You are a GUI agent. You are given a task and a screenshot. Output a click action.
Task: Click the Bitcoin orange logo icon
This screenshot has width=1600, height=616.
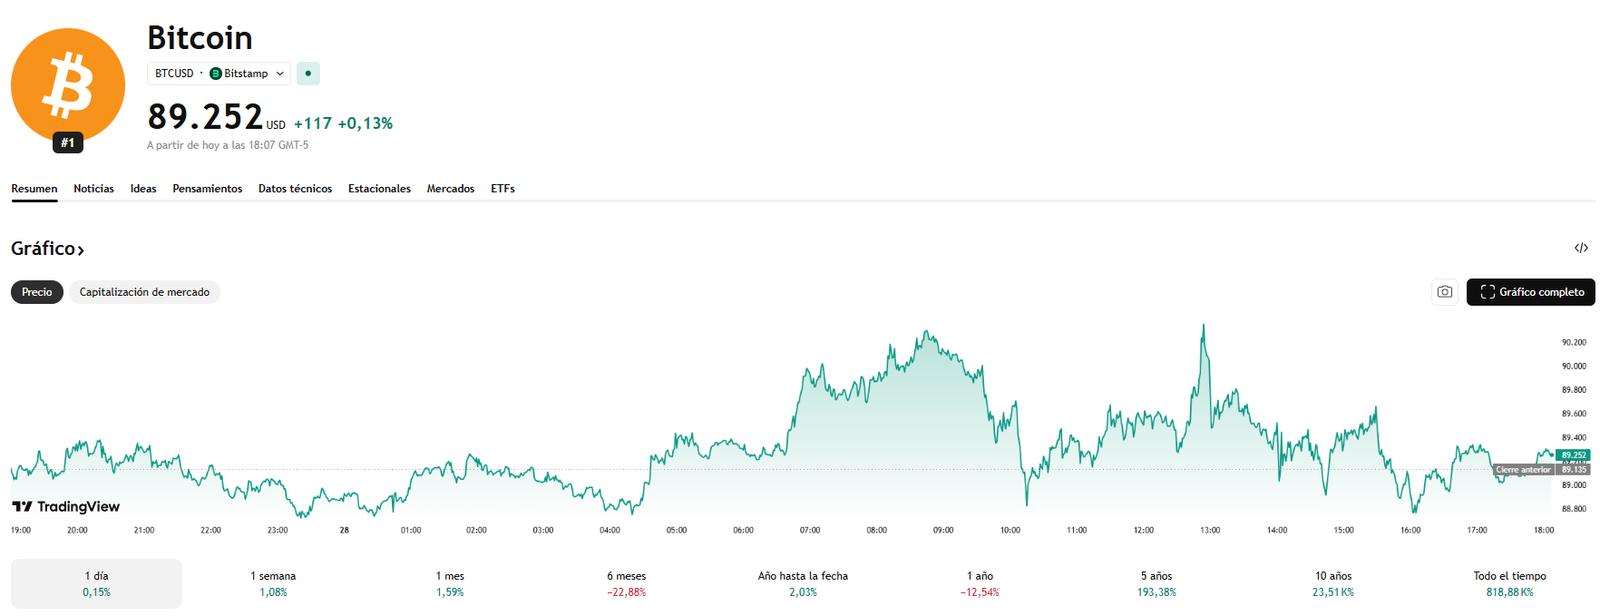pos(68,86)
